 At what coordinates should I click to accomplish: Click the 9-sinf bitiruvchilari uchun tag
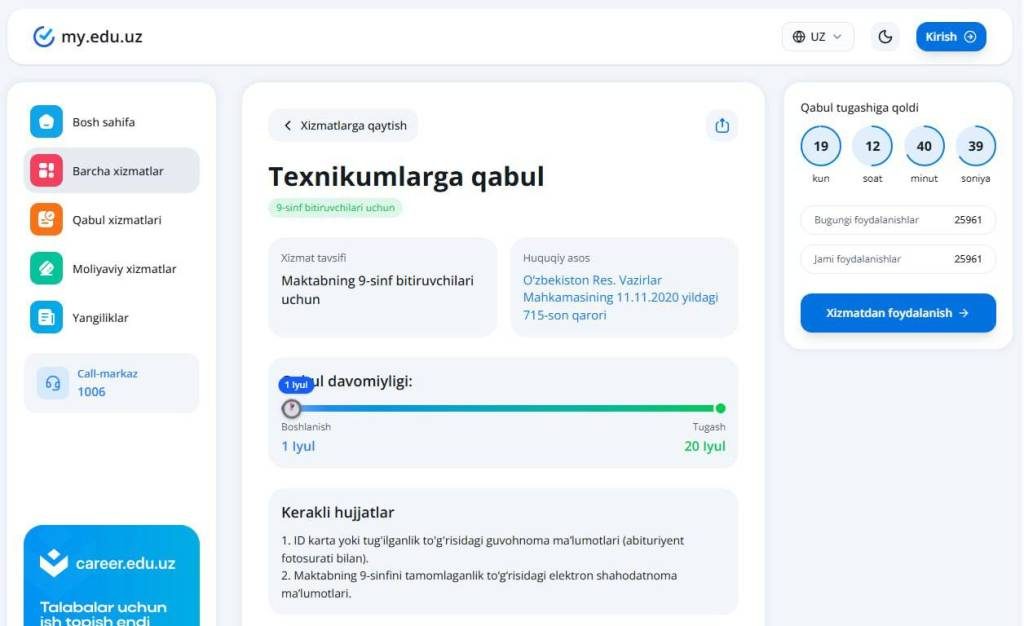point(335,208)
